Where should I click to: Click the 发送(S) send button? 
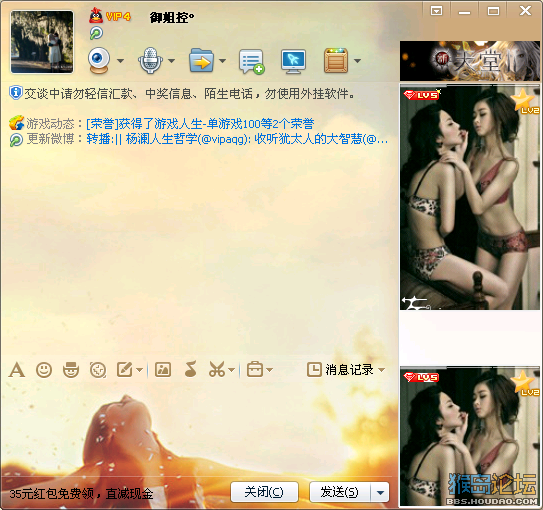click(340, 492)
